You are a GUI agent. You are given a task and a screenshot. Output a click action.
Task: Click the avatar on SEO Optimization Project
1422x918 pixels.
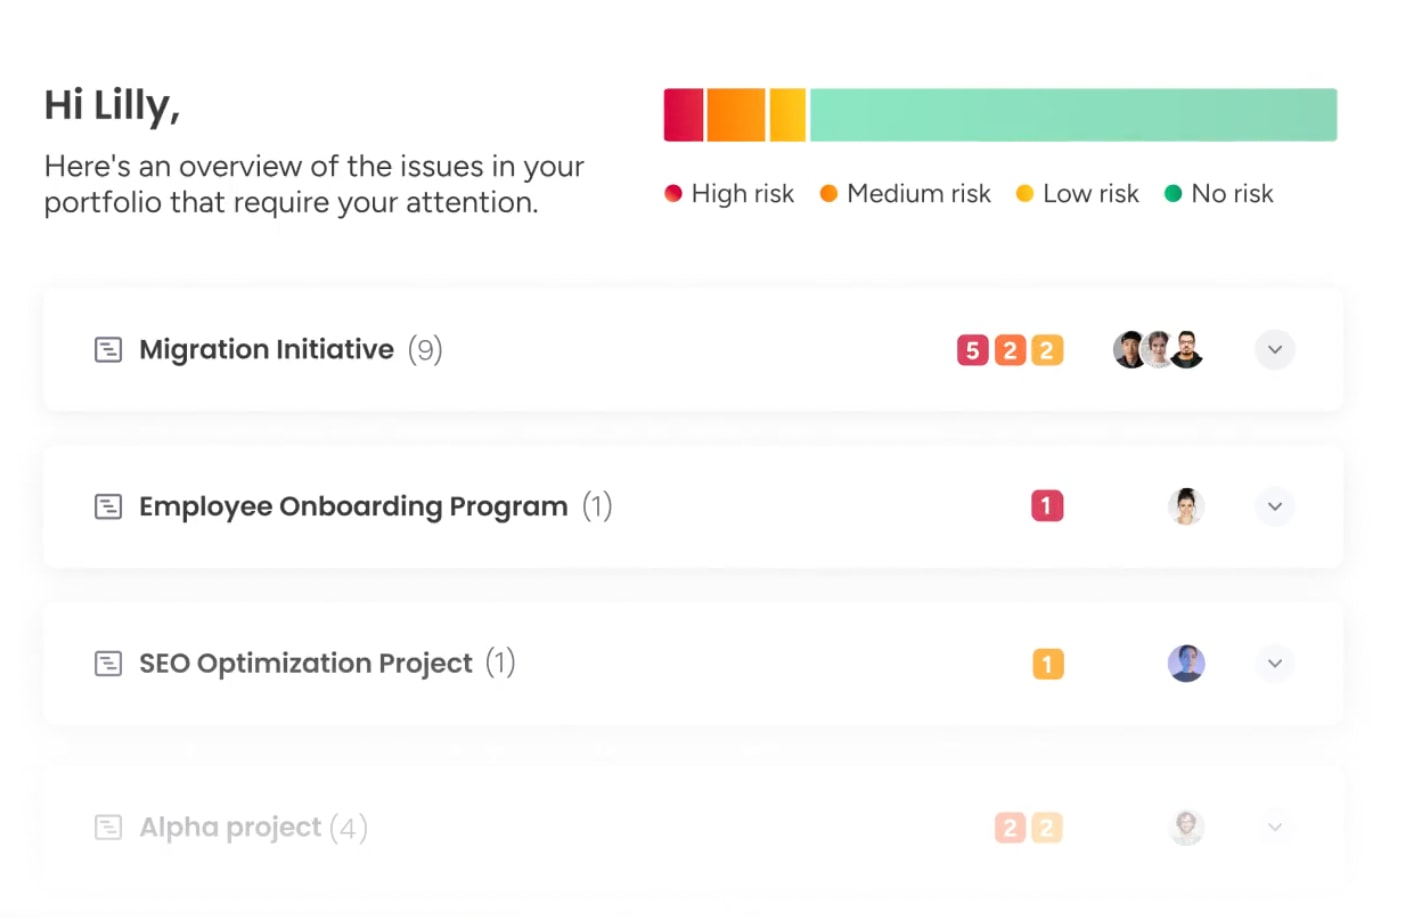[x=1186, y=663]
